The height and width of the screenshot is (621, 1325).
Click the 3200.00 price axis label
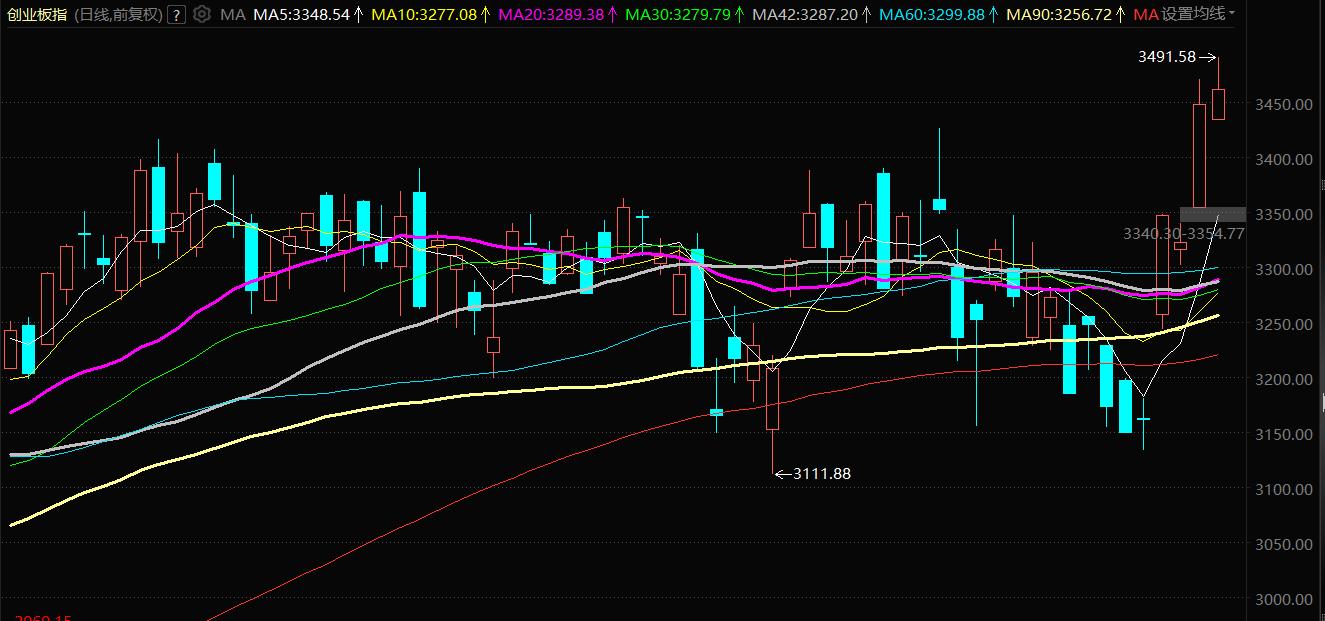coord(1283,379)
